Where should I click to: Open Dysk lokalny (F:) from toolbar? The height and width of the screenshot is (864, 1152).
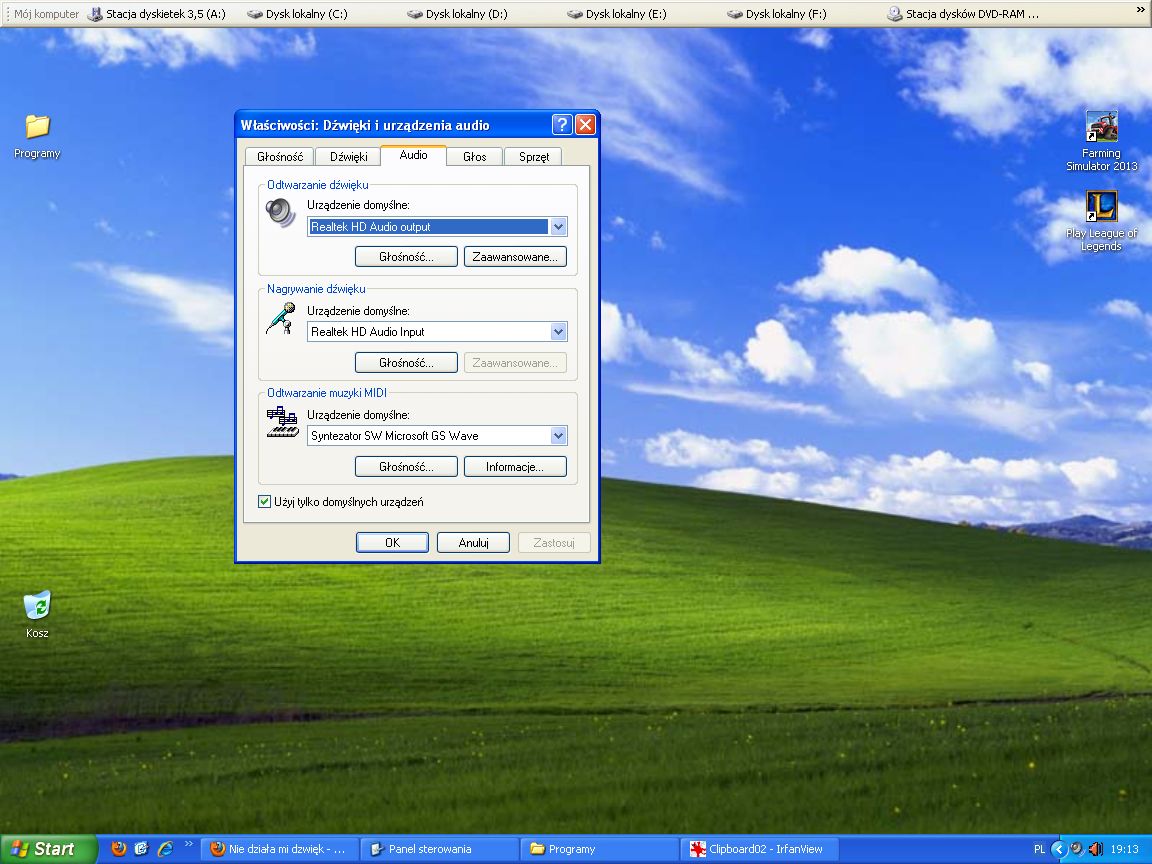point(777,14)
